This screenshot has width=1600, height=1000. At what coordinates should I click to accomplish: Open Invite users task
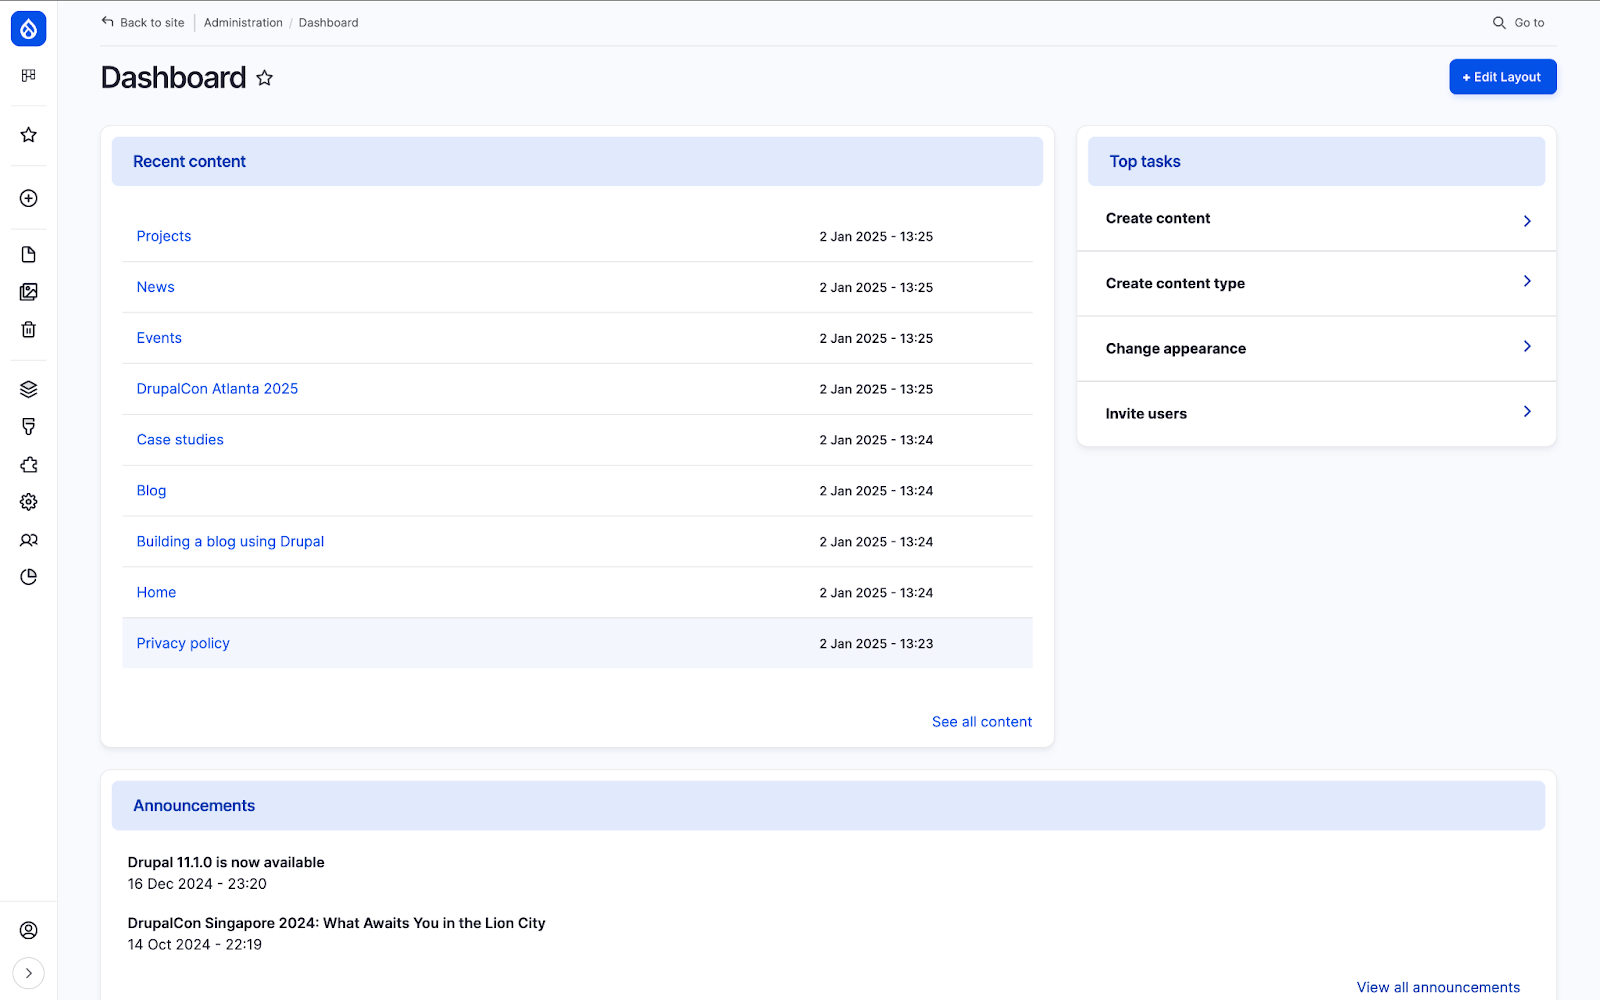coord(1316,414)
